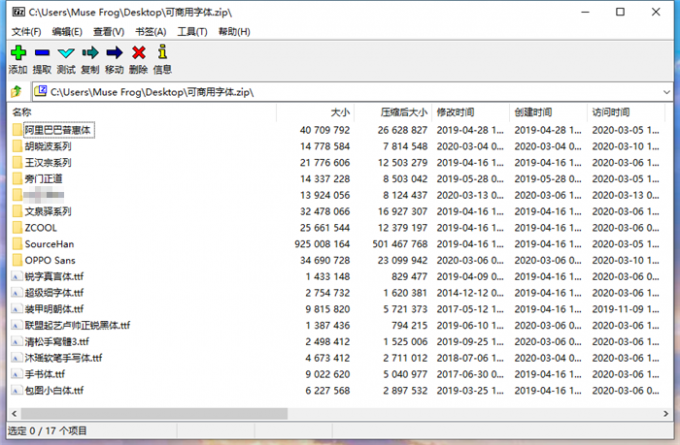This screenshot has width=680, height=445.
Task: Select the folder icon of ZCOOL
Action: [x=17, y=227]
